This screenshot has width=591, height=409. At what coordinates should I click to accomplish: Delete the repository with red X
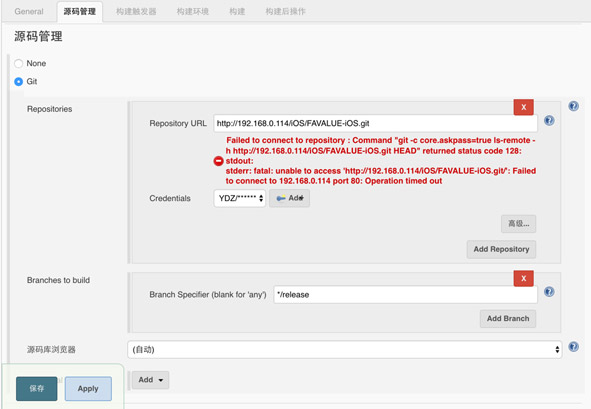coord(524,107)
